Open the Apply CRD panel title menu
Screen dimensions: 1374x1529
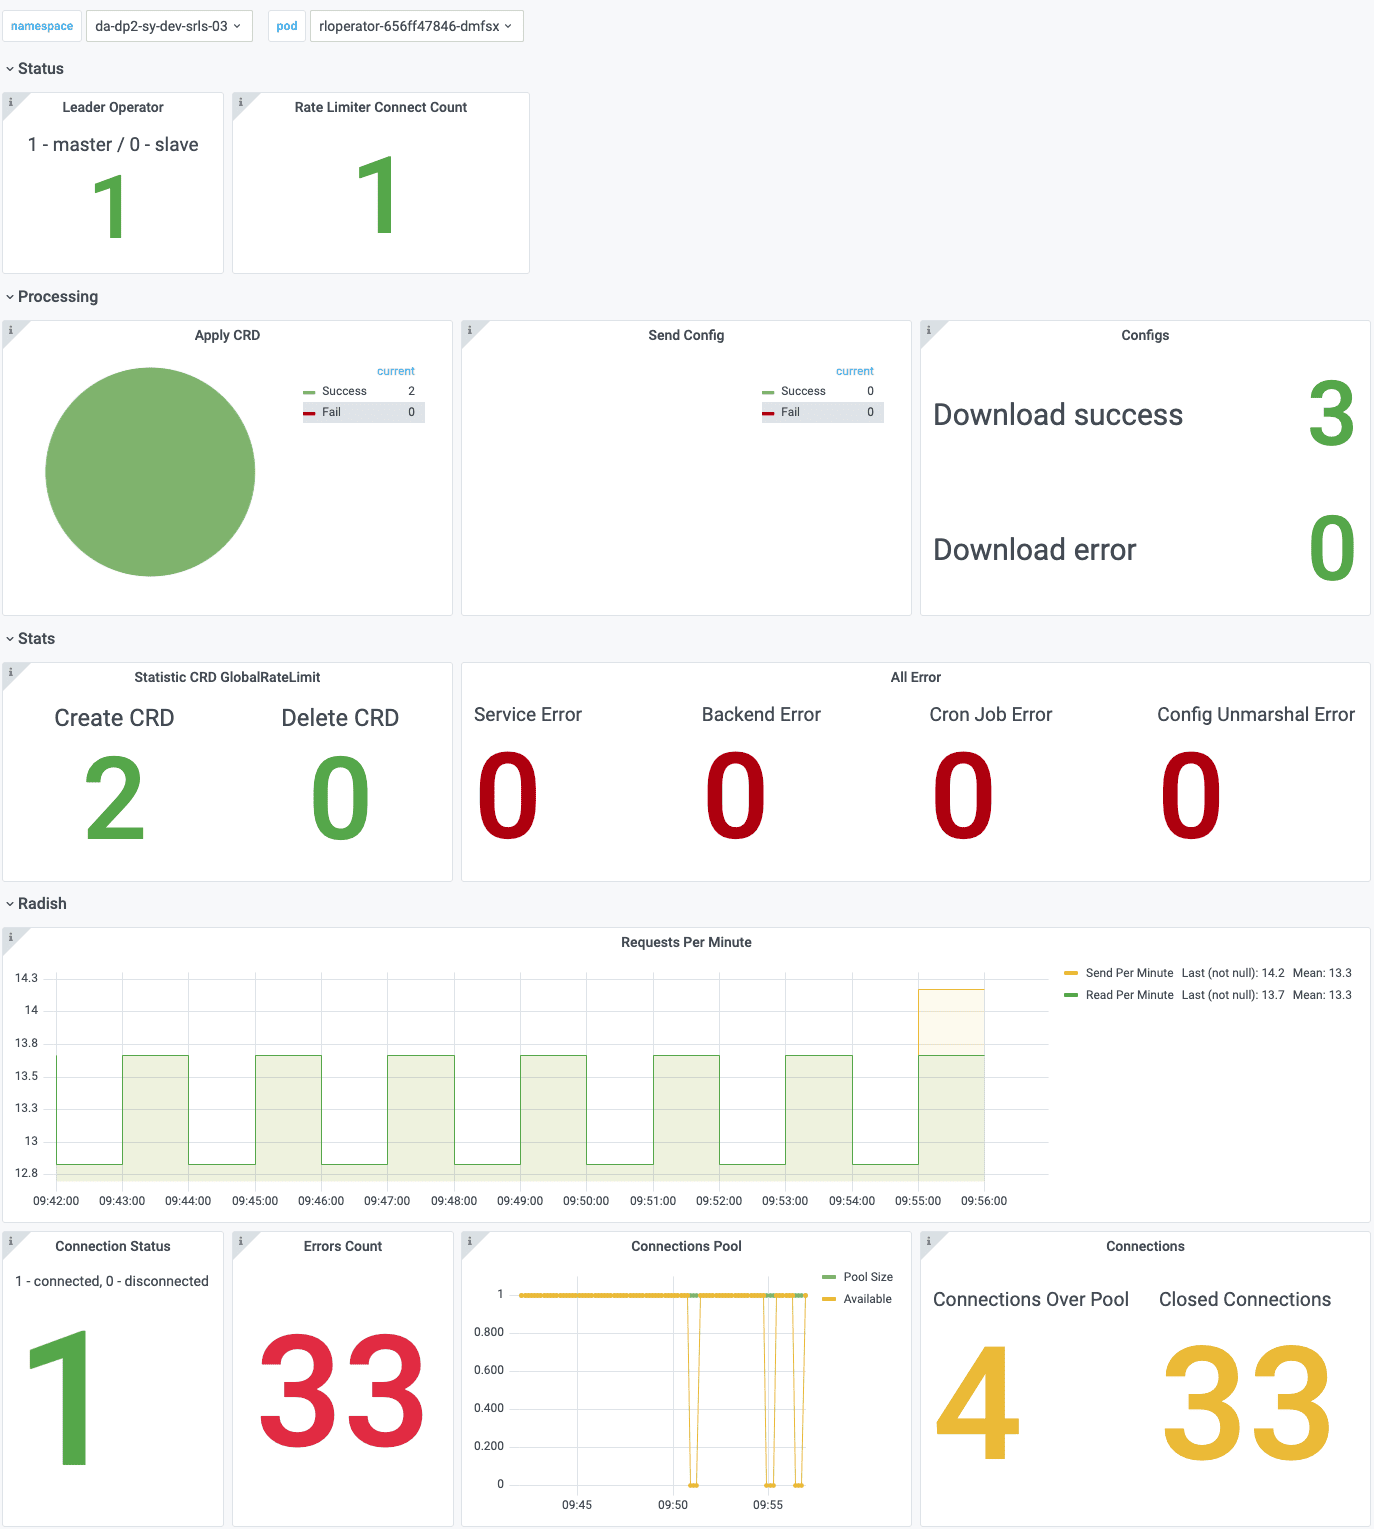point(227,335)
